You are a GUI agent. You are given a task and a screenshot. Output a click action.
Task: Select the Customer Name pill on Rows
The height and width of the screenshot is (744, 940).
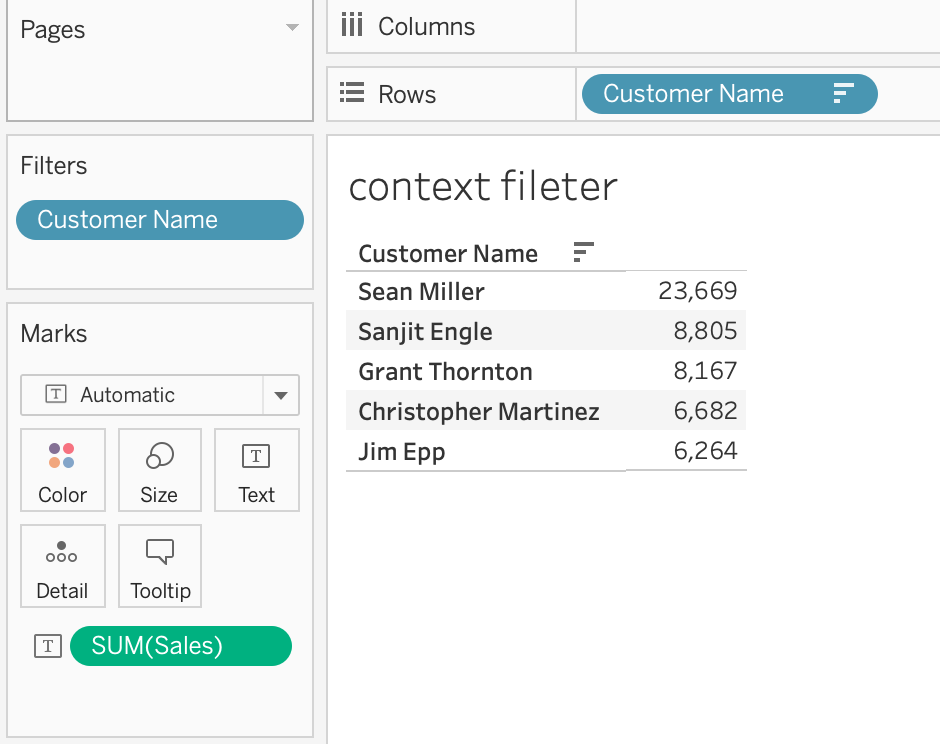[730, 94]
